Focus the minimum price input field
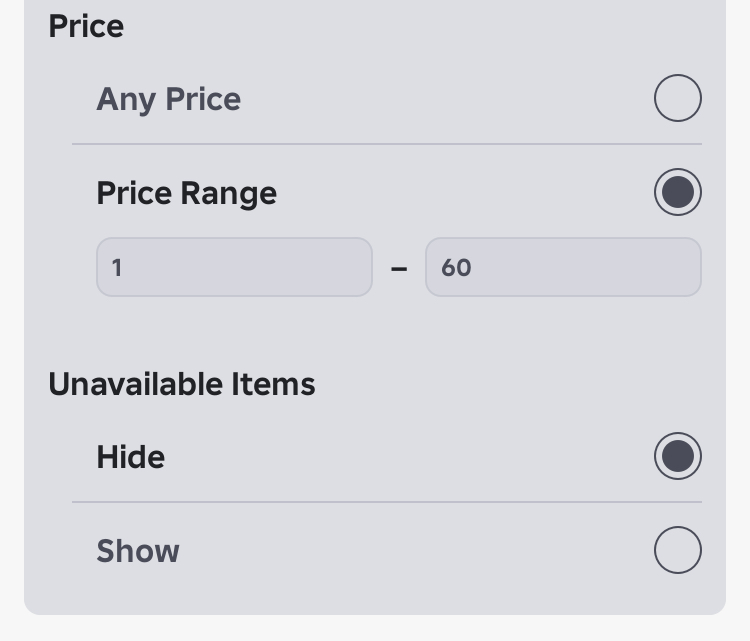750x641 pixels. point(234,267)
